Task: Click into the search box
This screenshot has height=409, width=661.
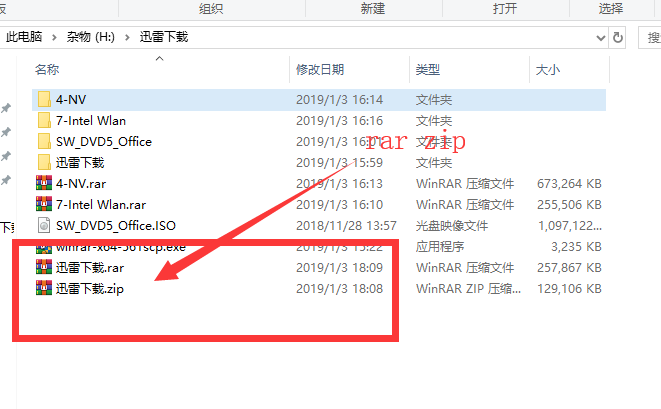Action: point(650,38)
